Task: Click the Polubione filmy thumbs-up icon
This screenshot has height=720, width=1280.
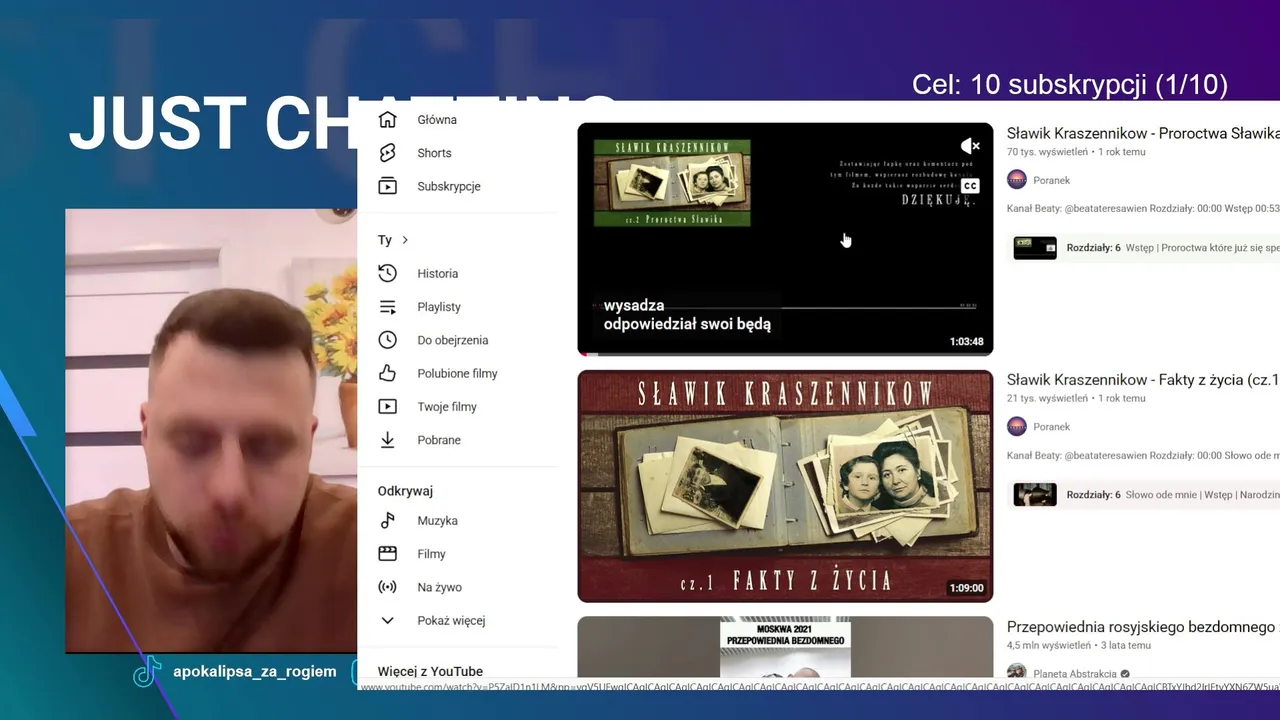Action: tap(388, 373)
